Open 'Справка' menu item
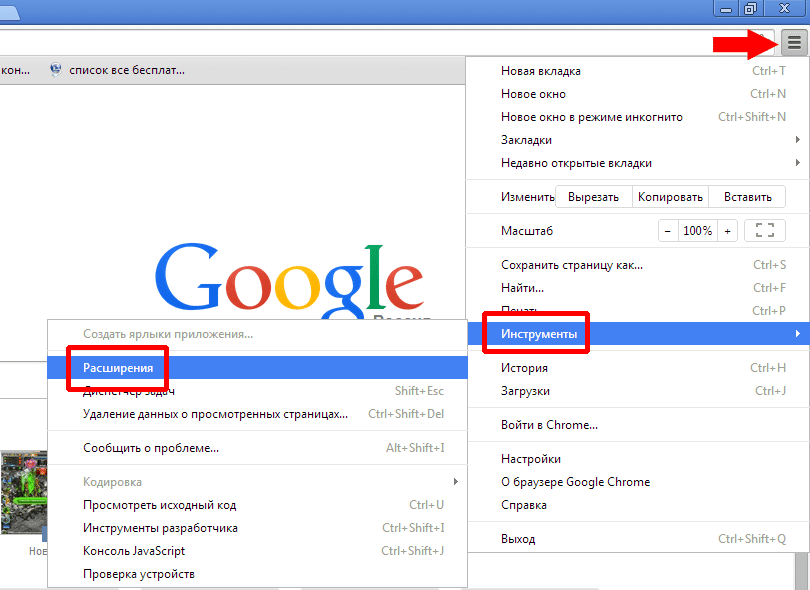This screenshot has height=590, width=810. 638,505
